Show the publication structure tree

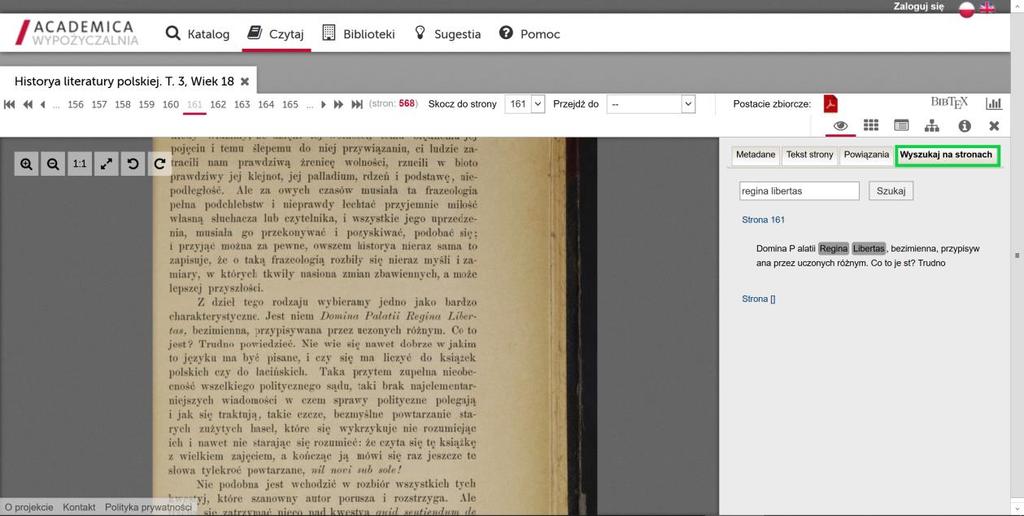tap(932, 125)
